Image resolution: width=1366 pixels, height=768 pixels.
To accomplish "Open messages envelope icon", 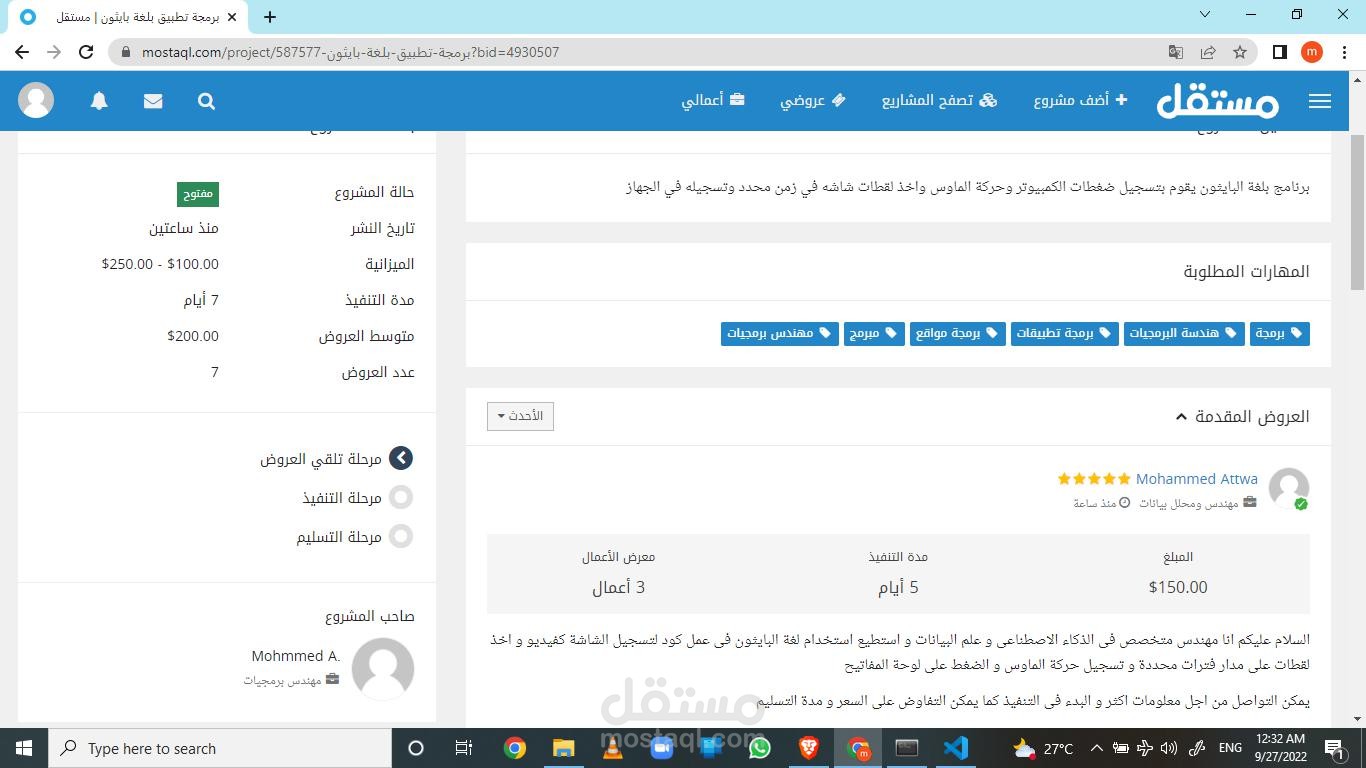I will [x=153, y=101].
